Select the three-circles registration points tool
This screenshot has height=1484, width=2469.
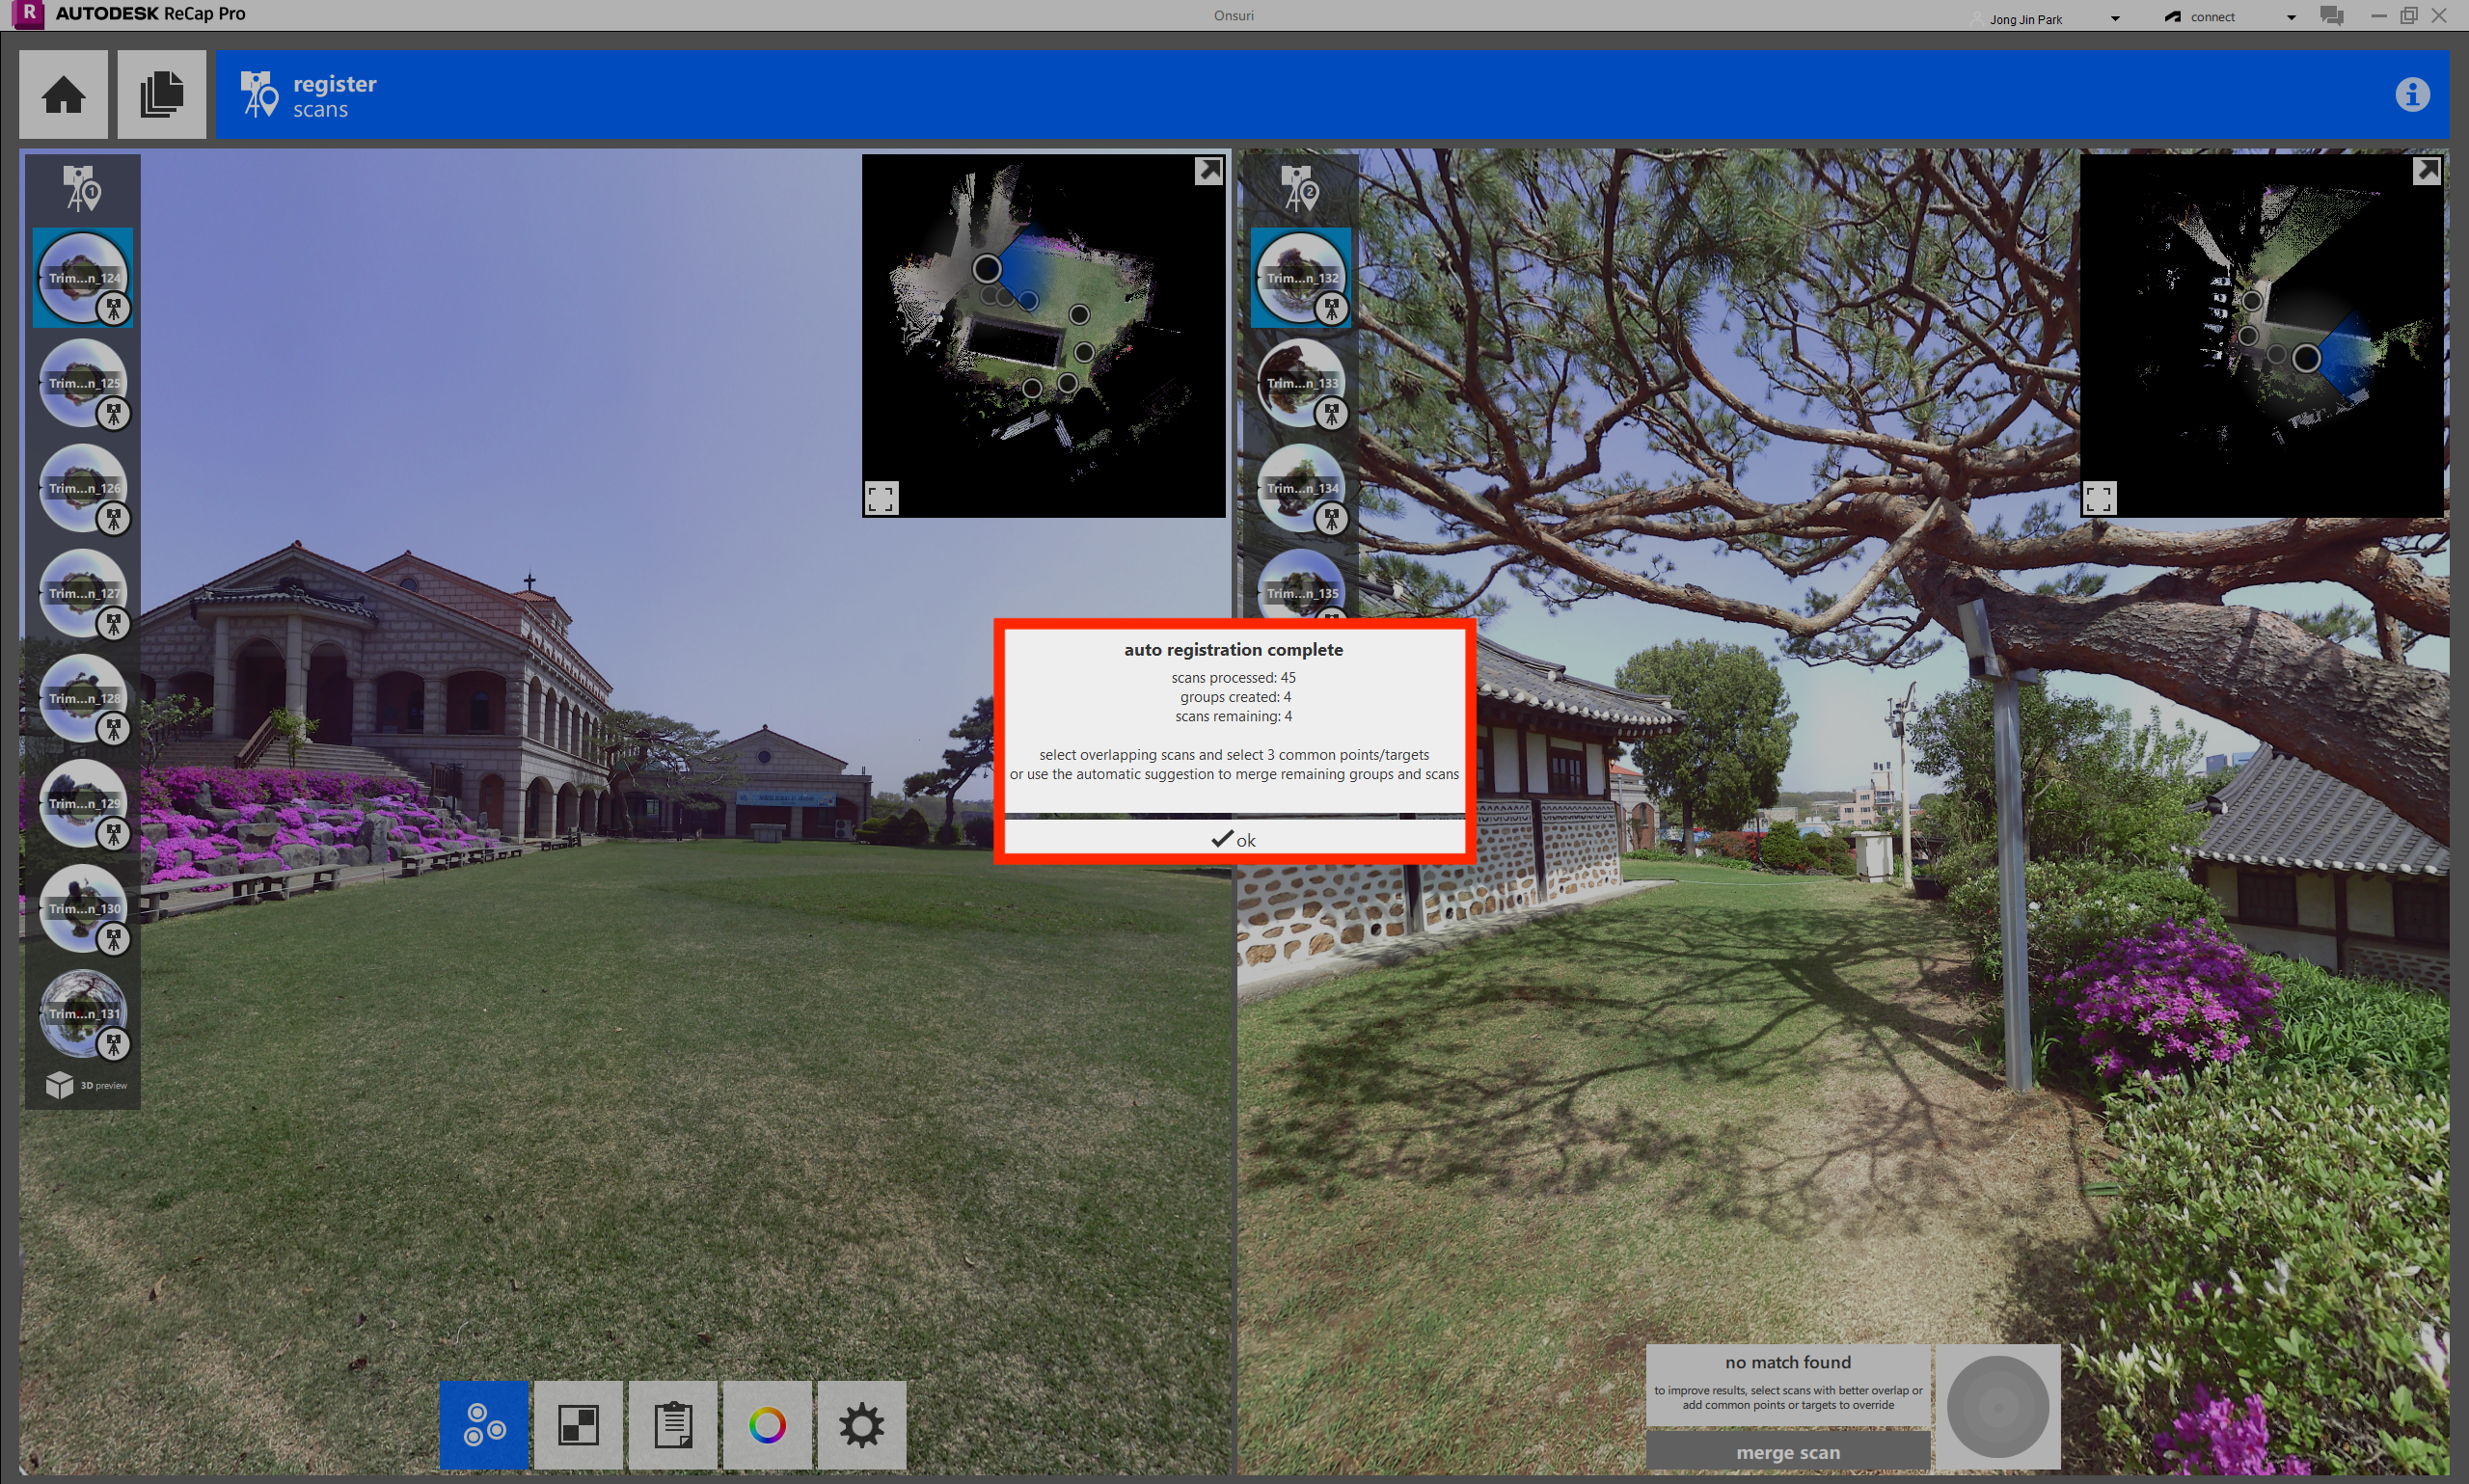[x=484, y=1424]
